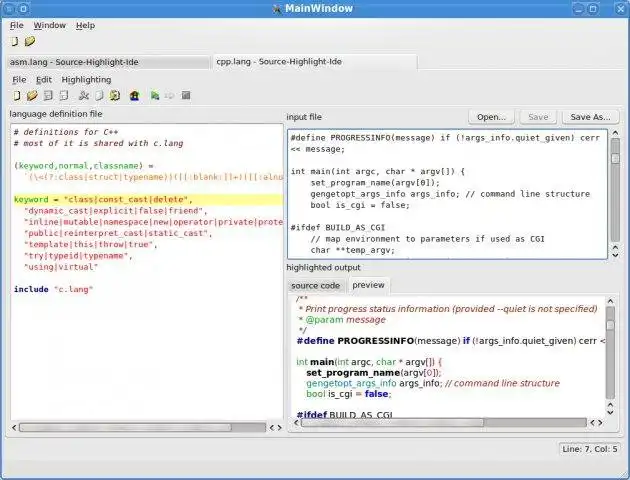Click the greyed-out step icon in toolbar

click(x=170, y=96)
